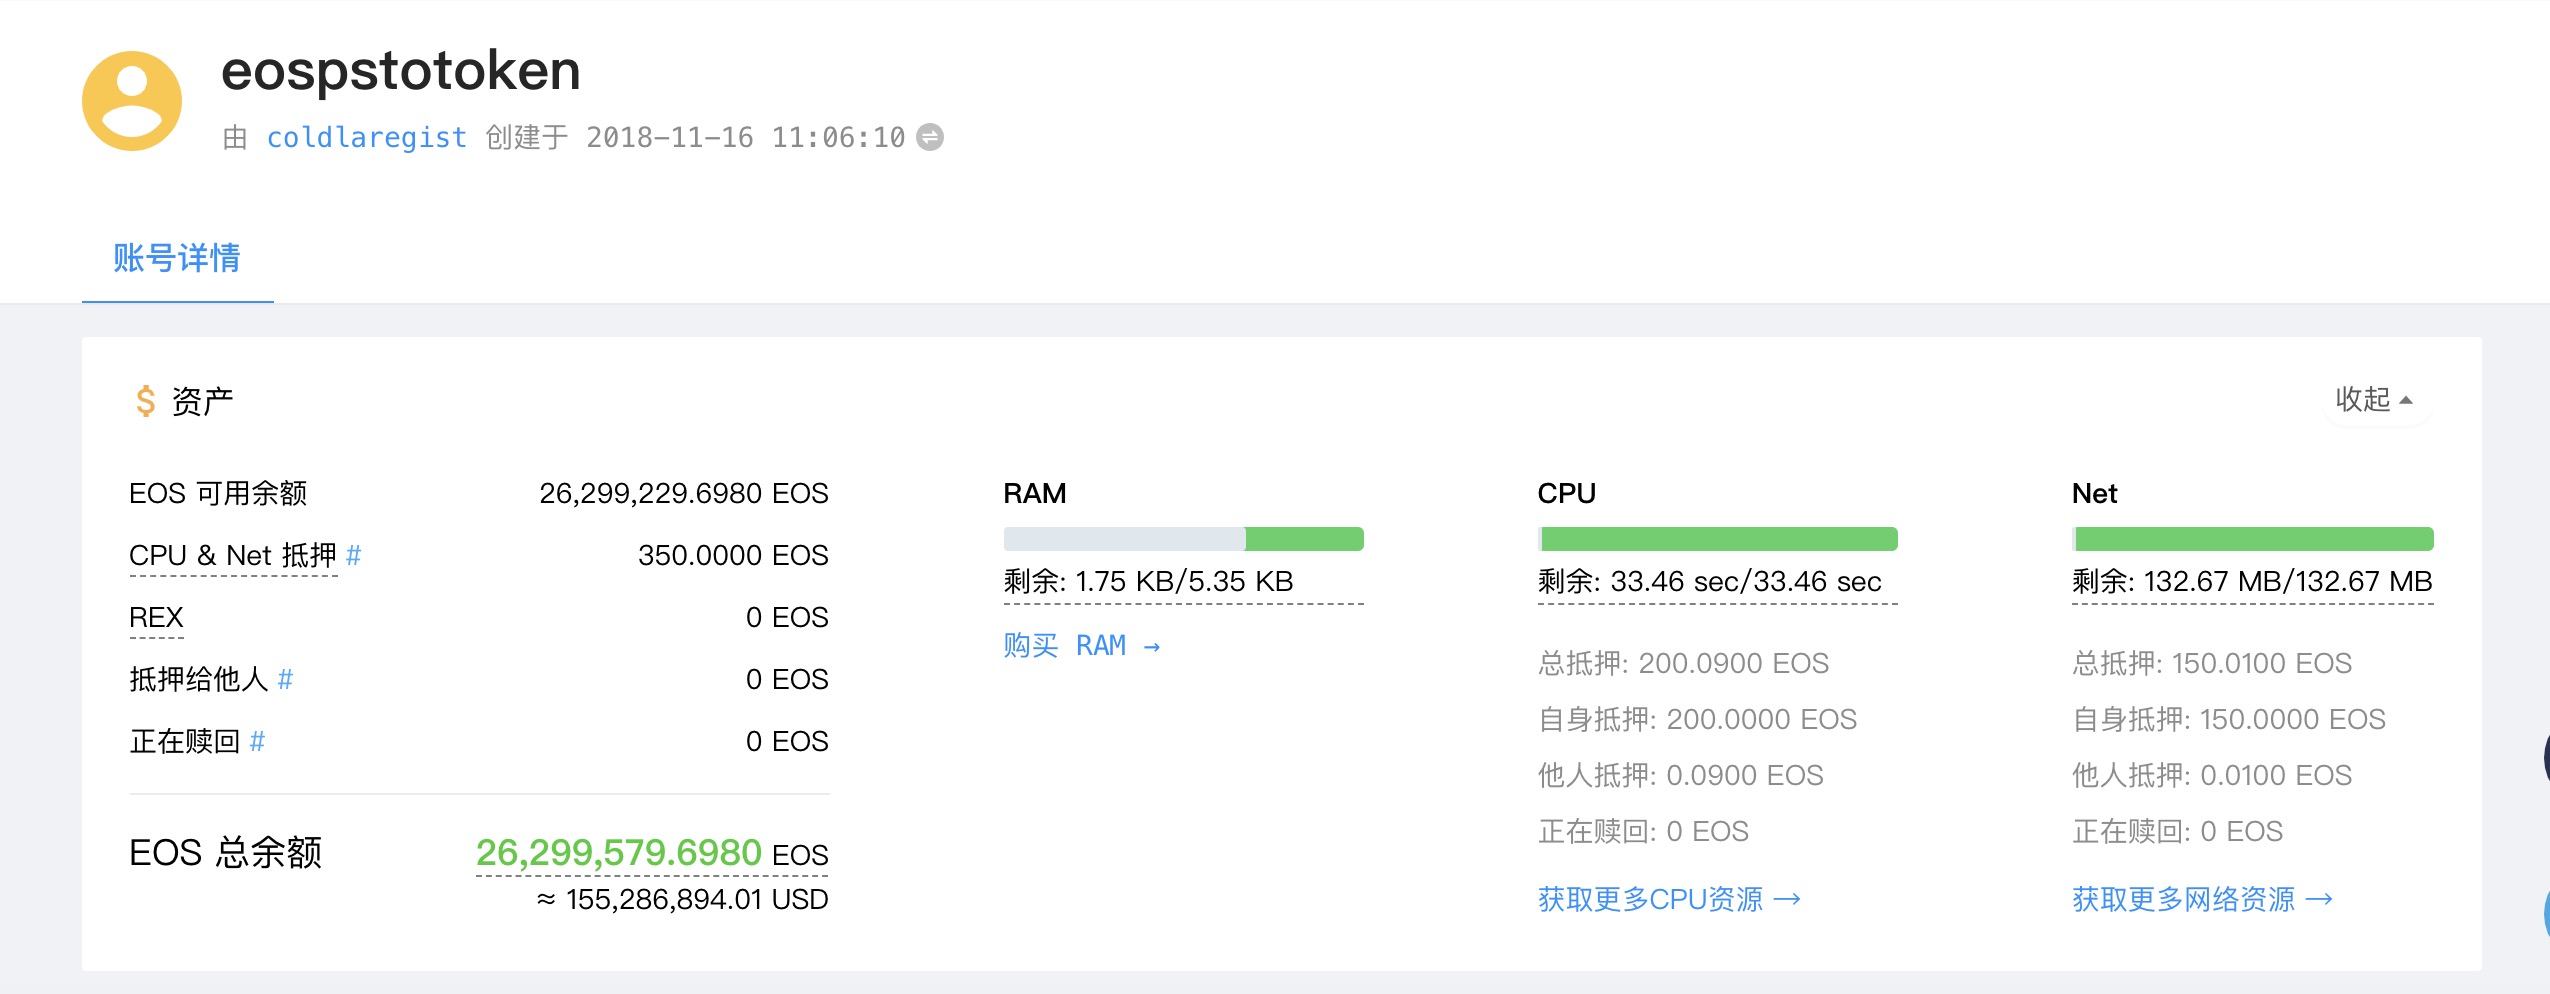Click the Net usage progress bar

click(x=2252, y=539)
